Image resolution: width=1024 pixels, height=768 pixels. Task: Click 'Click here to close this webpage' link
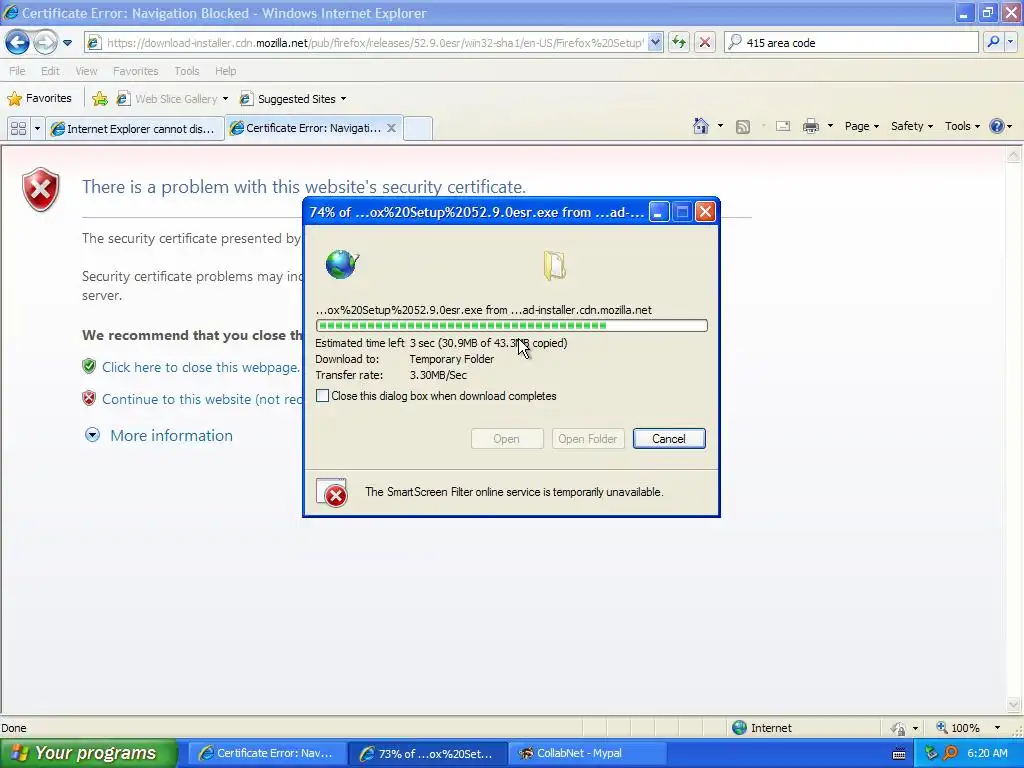[200, 367]
